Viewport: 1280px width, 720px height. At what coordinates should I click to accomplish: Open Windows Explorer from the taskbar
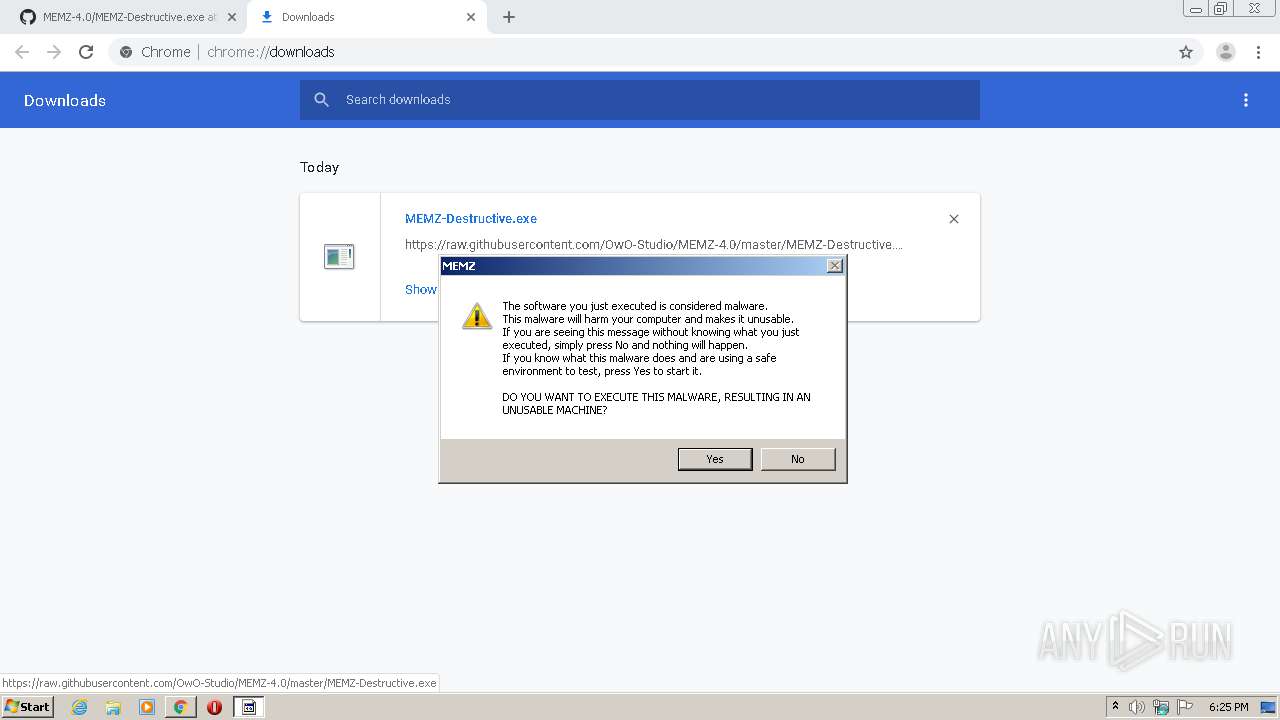[113, 707]
